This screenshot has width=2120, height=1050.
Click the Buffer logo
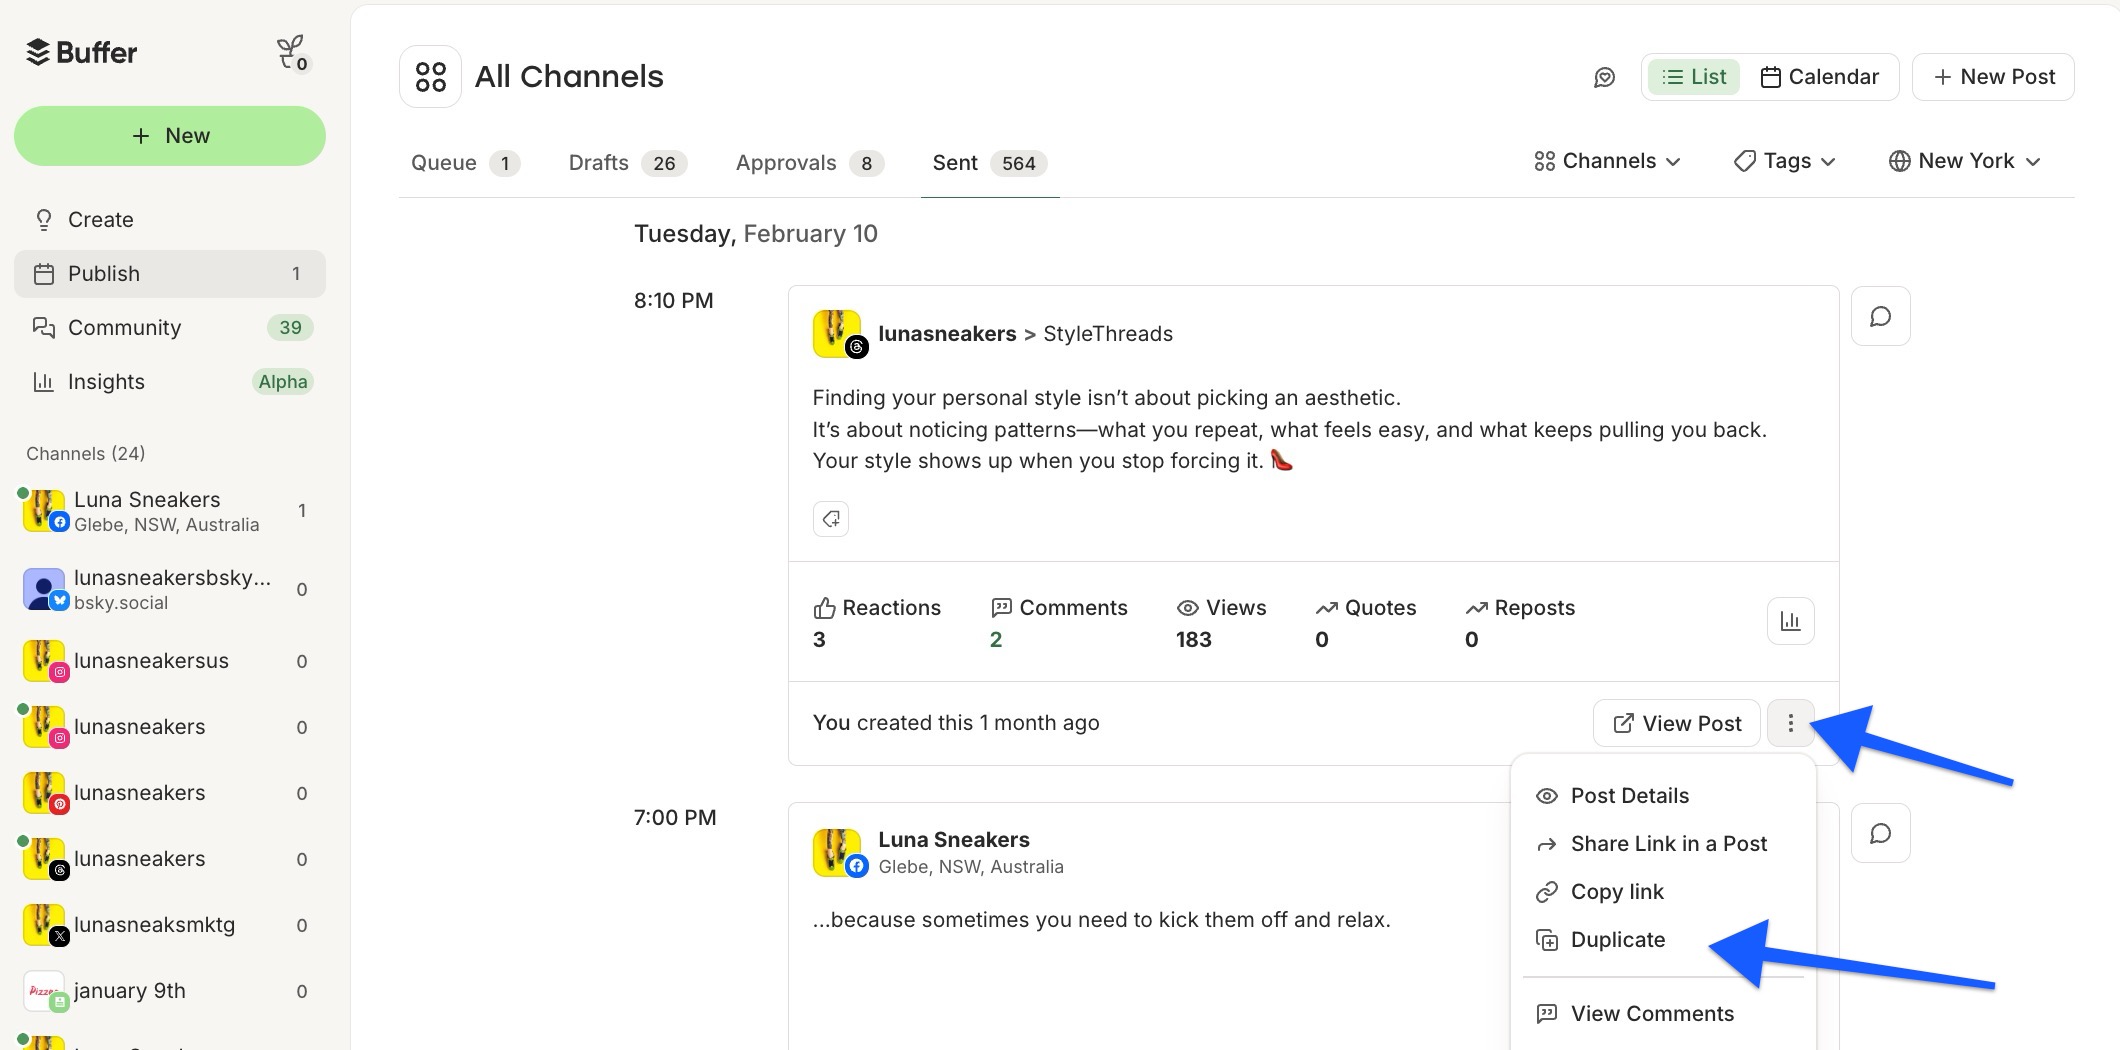tap(81, 52)
